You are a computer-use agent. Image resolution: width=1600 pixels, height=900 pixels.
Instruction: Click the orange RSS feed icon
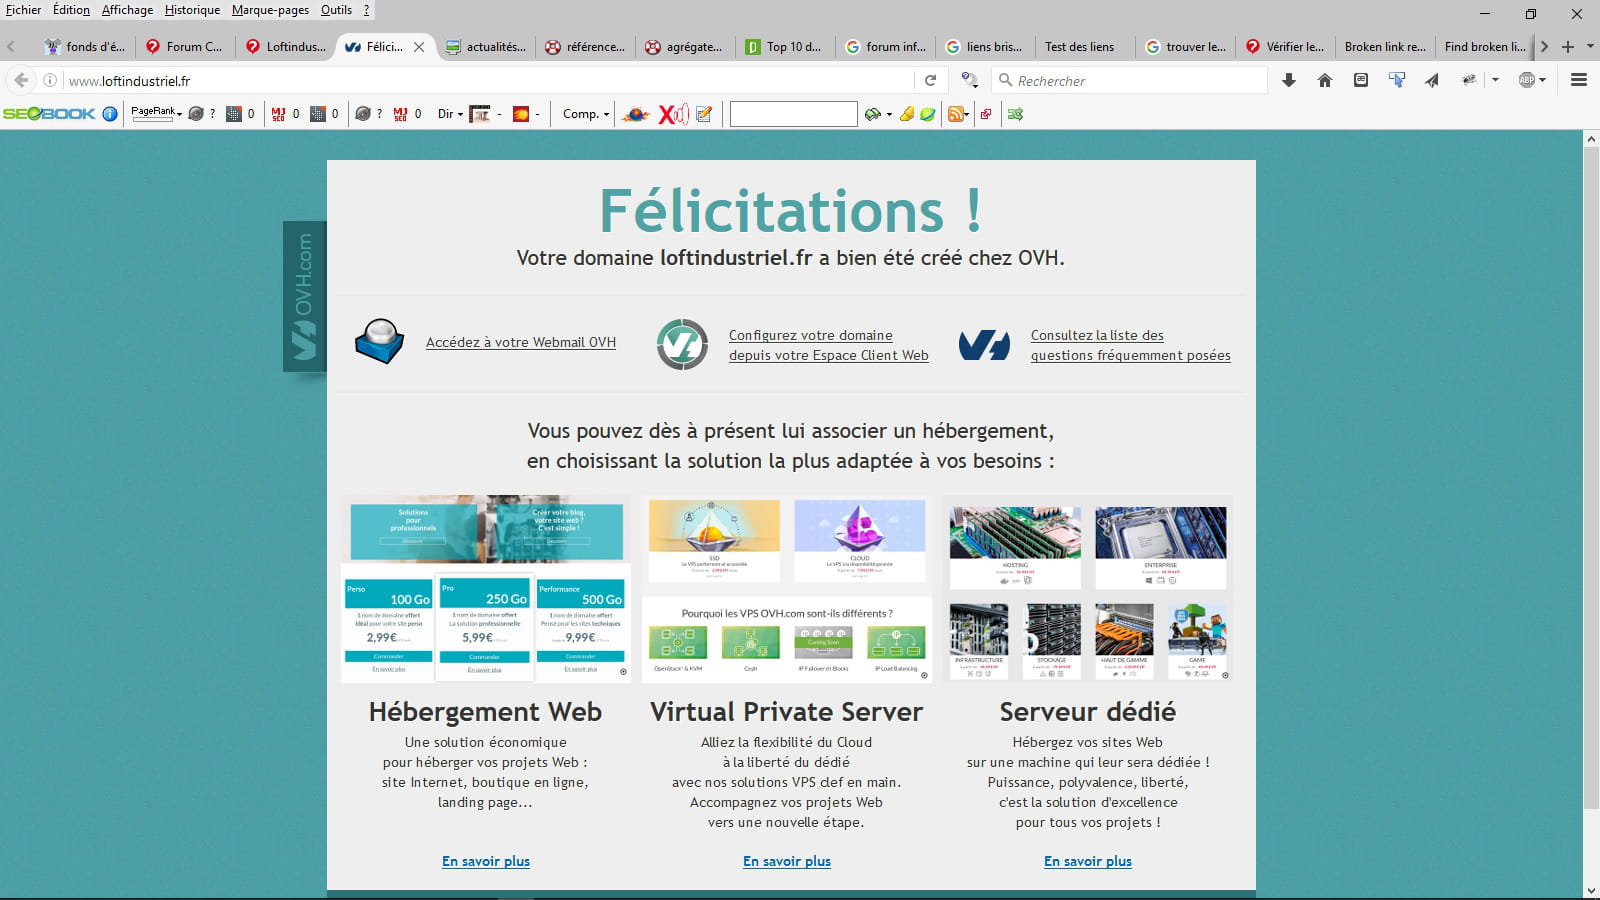[956, 114]
